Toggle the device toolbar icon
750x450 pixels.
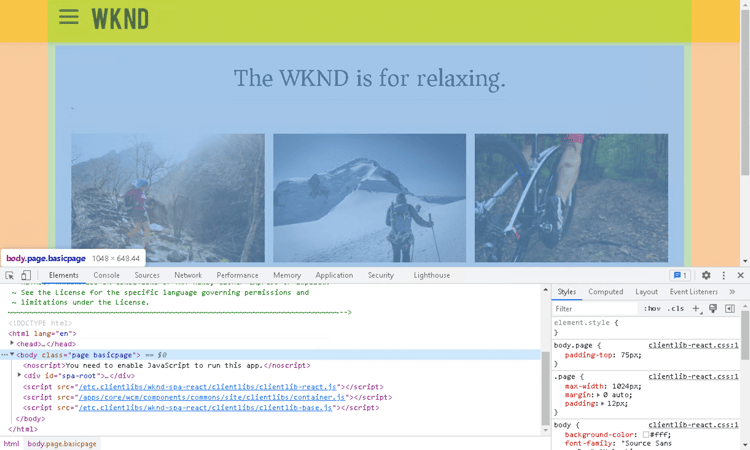(x=26, y=275)
